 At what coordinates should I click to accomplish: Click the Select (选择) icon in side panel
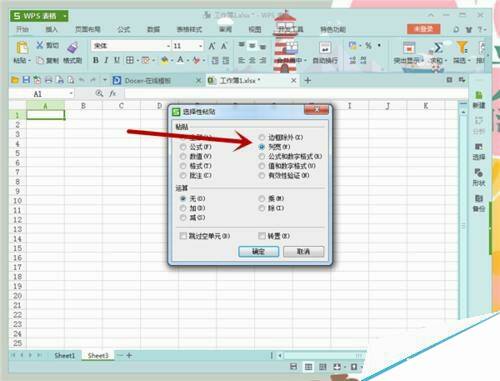tap(479, 147)
